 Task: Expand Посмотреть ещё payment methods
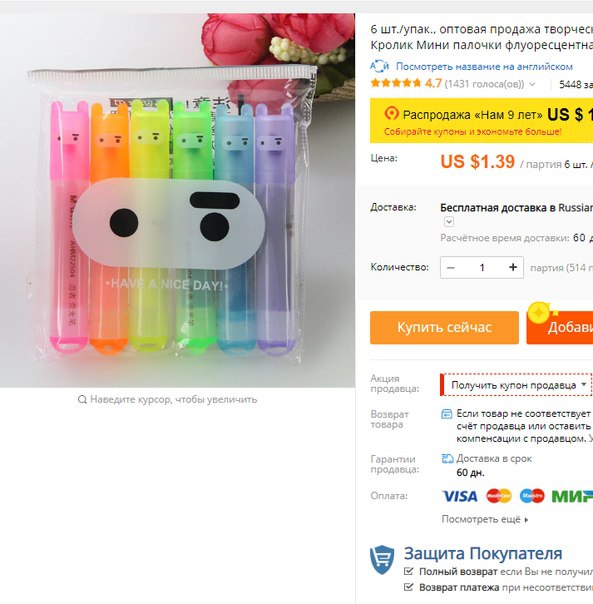tap(485, 519)
